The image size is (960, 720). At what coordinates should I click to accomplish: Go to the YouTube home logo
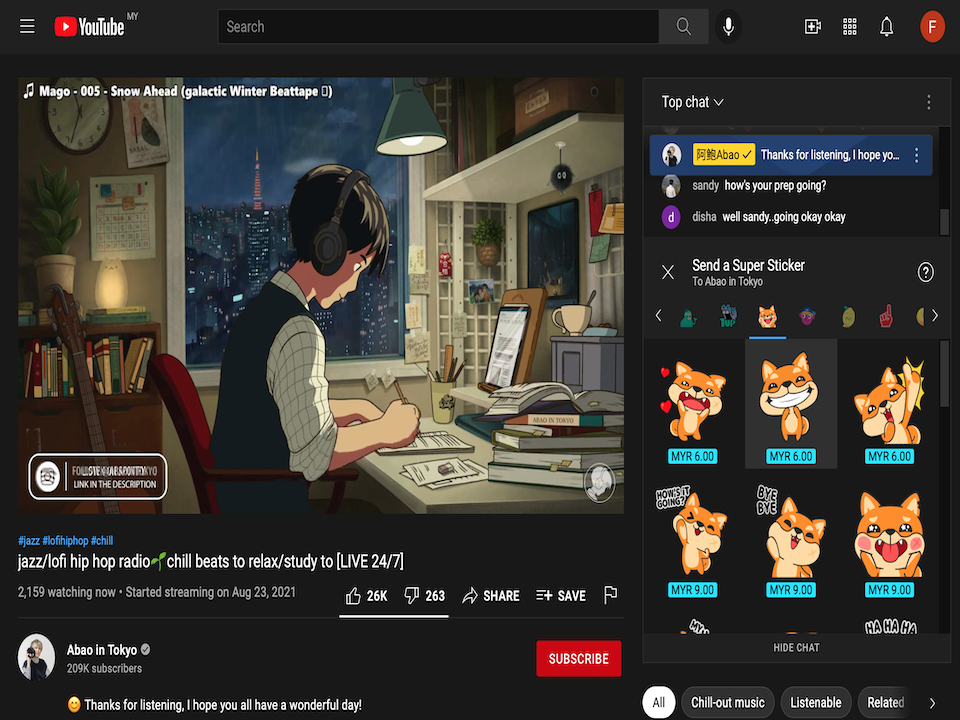[x=89, y=27]
